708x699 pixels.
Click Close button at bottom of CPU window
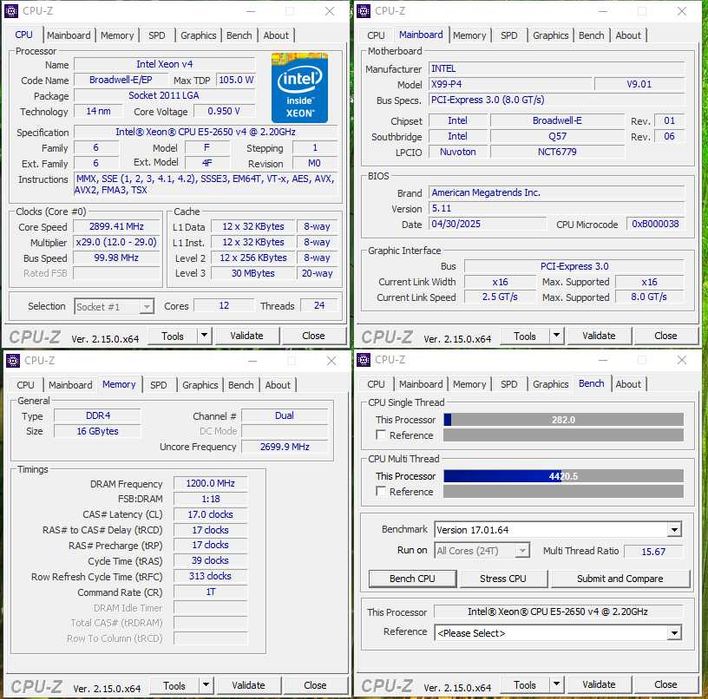pos(313,336)
